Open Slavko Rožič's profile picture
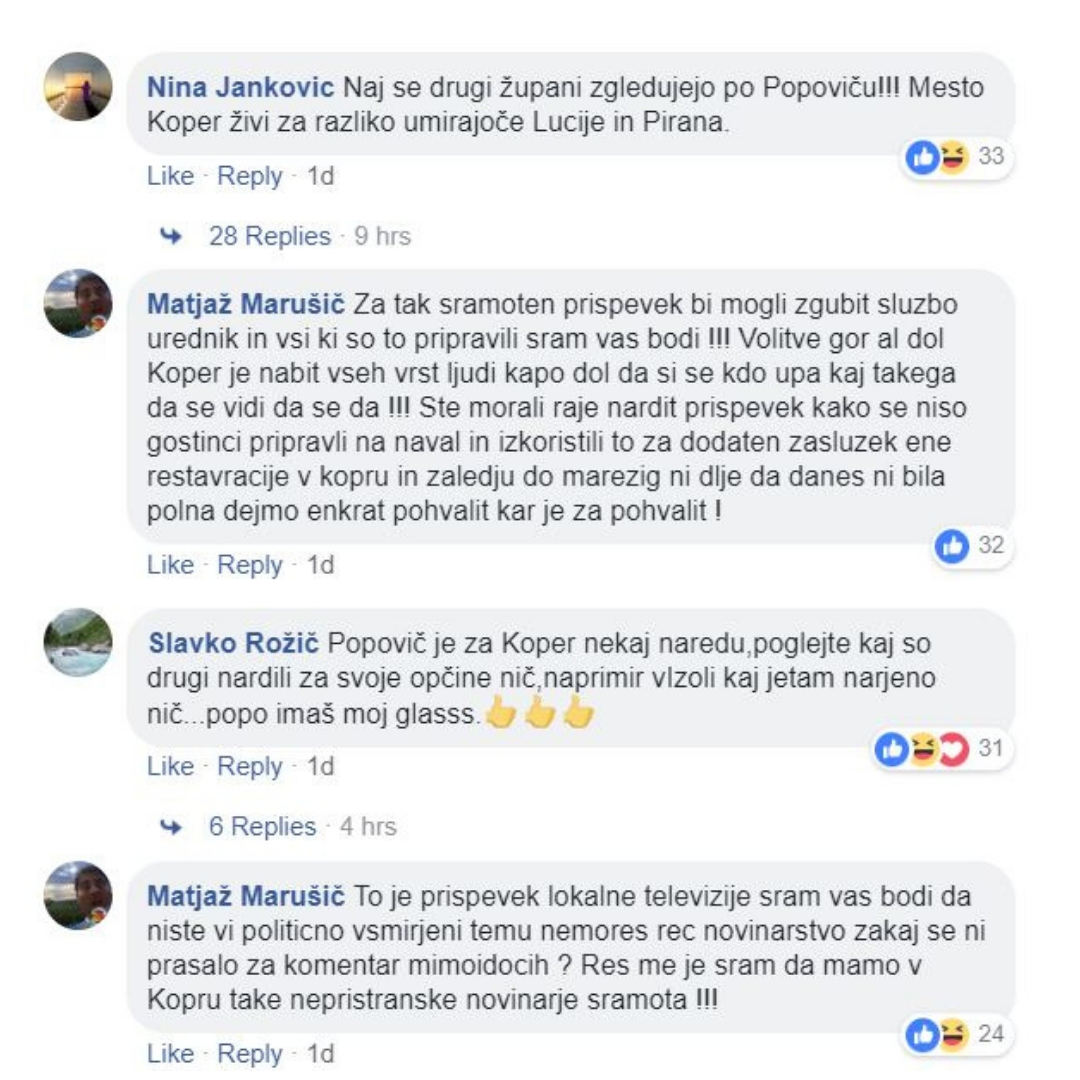This screenshot has width=1080, height=1080. pos(78,642)
